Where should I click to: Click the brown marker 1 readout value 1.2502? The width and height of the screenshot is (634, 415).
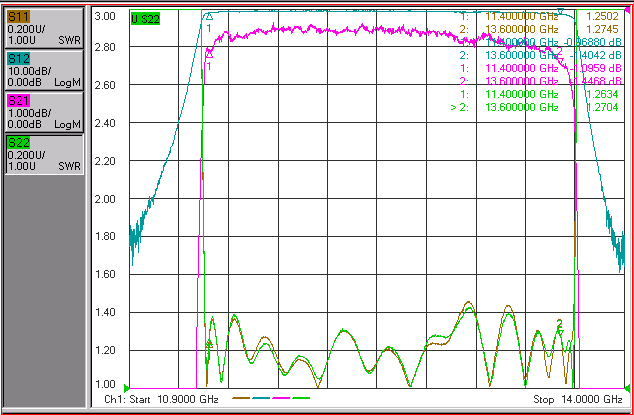[x=604, y=17]
